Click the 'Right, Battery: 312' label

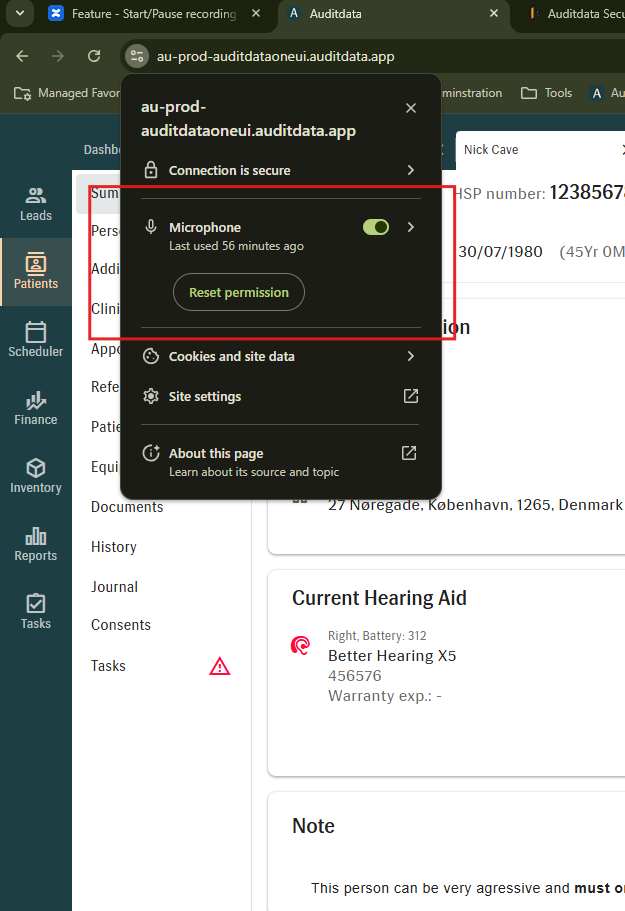click(x=378, y=636)
